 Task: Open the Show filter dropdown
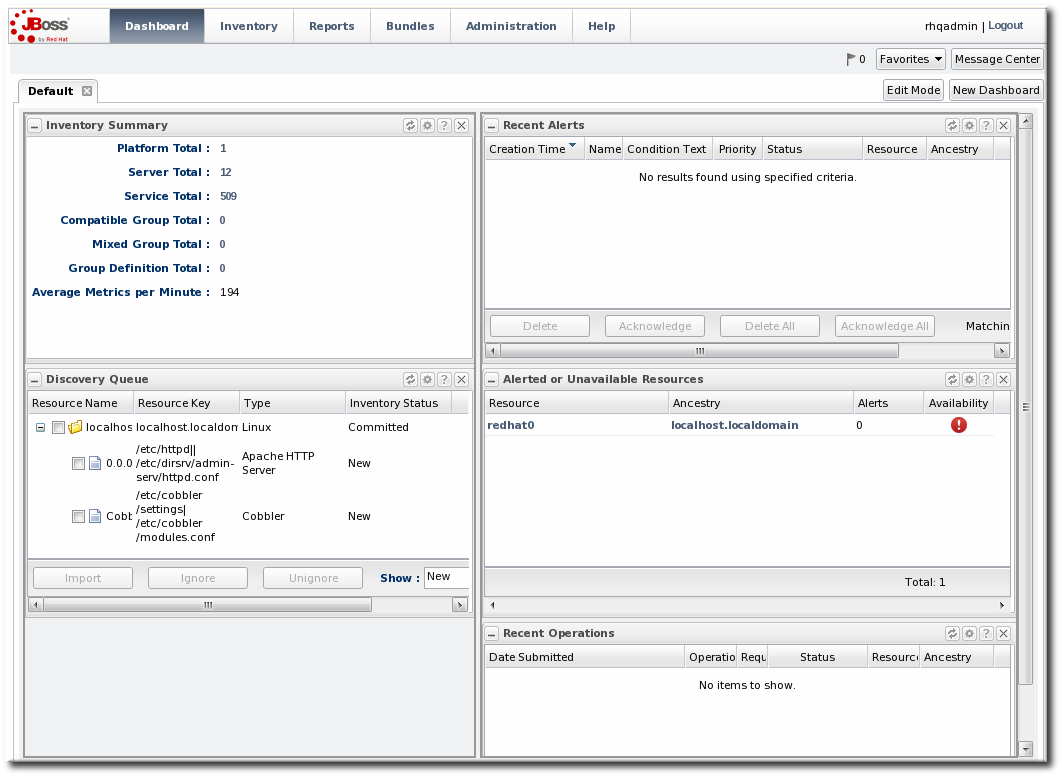[446, 578]
